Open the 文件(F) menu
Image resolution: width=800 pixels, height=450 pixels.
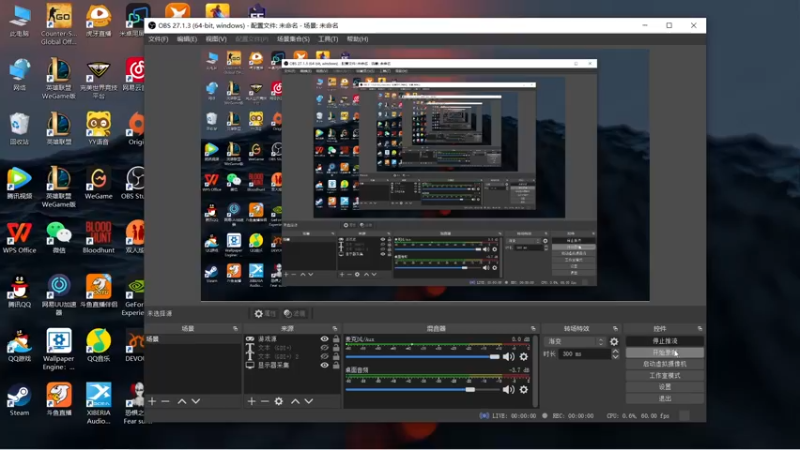158,39
